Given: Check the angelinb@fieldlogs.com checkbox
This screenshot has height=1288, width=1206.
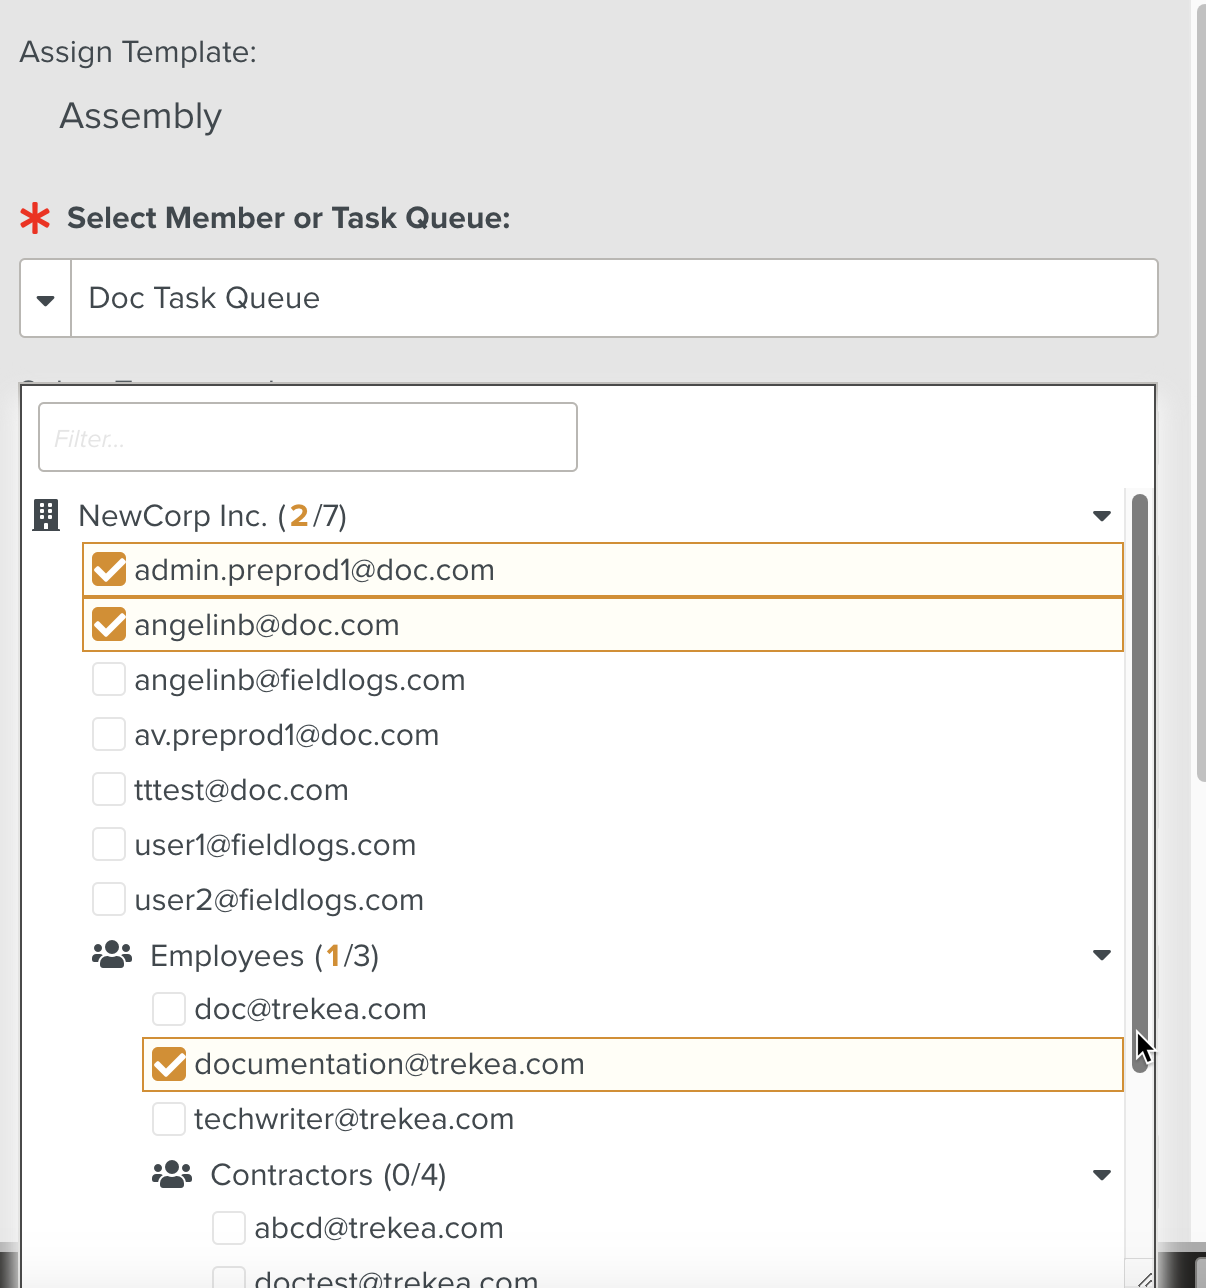Looking at the screenshot, I should click(x=109, y=680).
